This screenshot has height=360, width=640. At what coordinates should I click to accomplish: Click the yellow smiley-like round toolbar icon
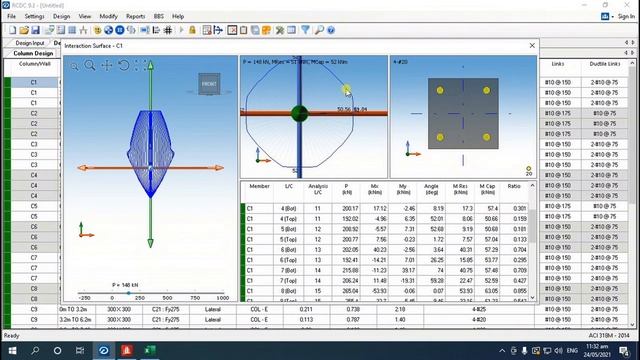click(x=97, y=30)
